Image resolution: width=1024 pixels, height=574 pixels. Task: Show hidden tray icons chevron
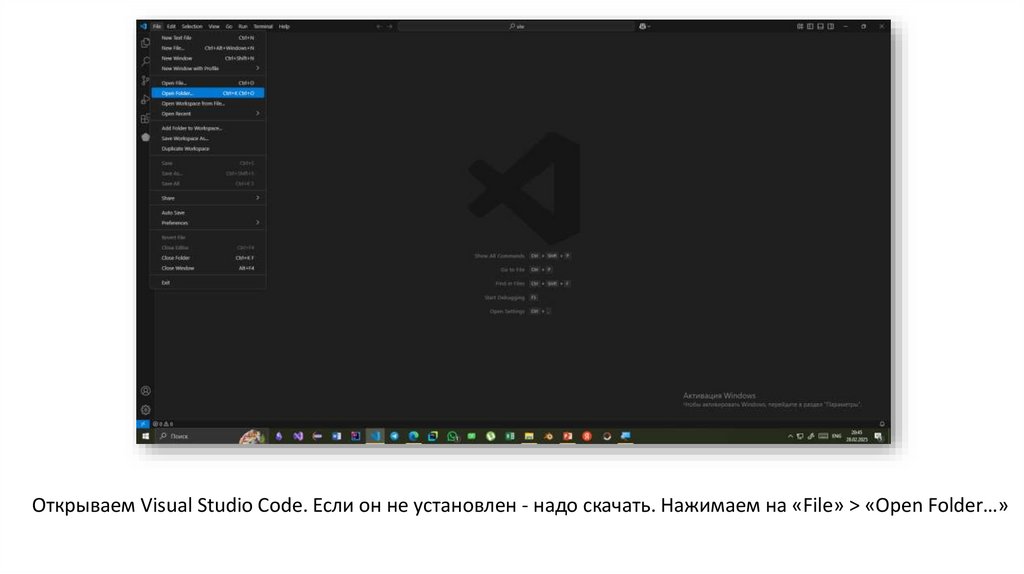(x=790, y=436)
